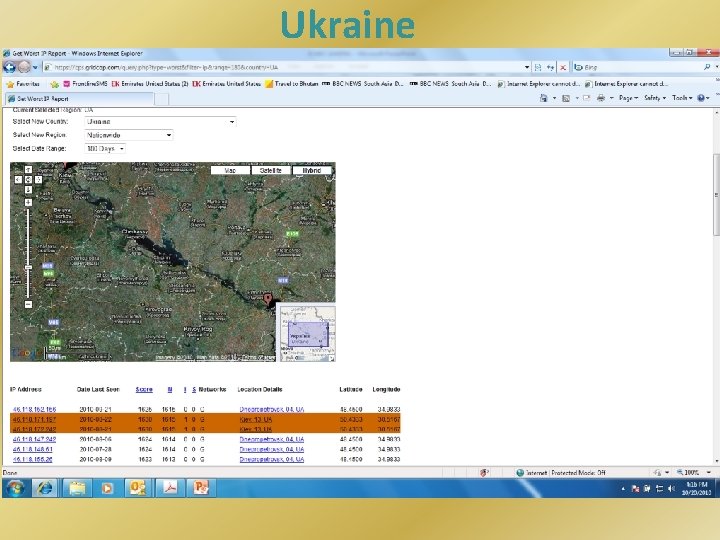
Task: Click the volume speaker tray icon
Action: coord(671,489)
